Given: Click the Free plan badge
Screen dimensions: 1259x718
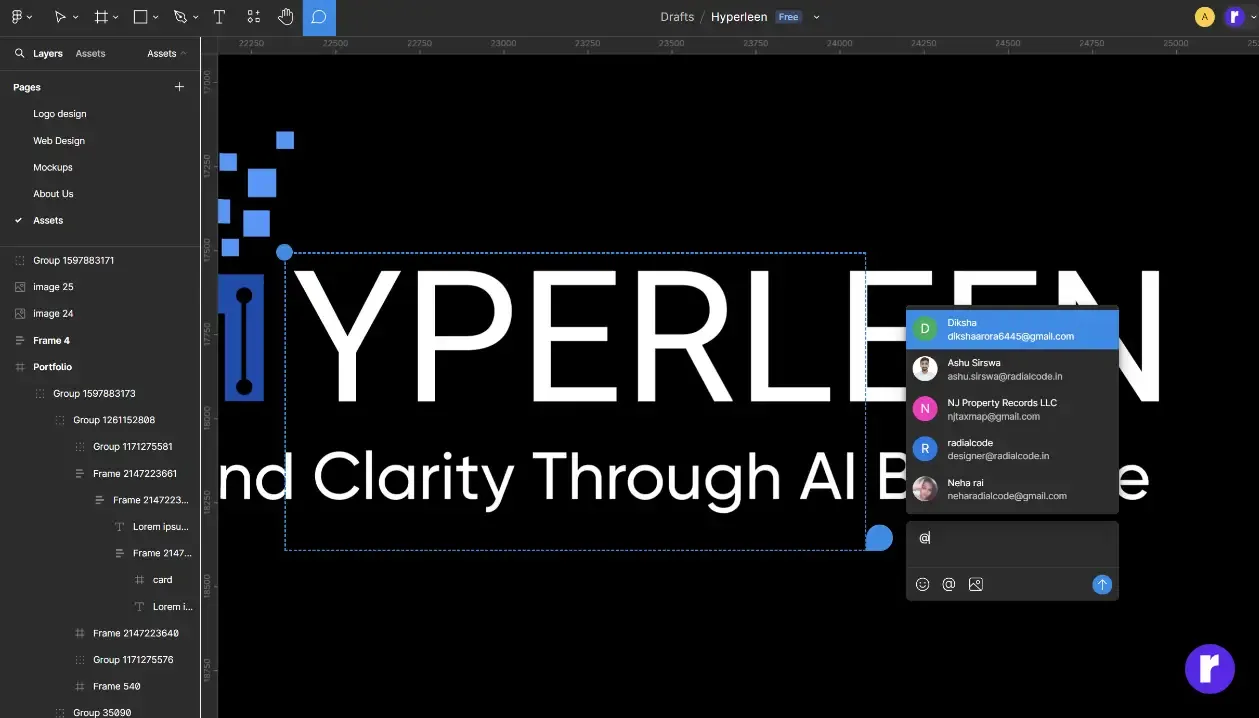Looking at the screenshot, I should [789, 17].
